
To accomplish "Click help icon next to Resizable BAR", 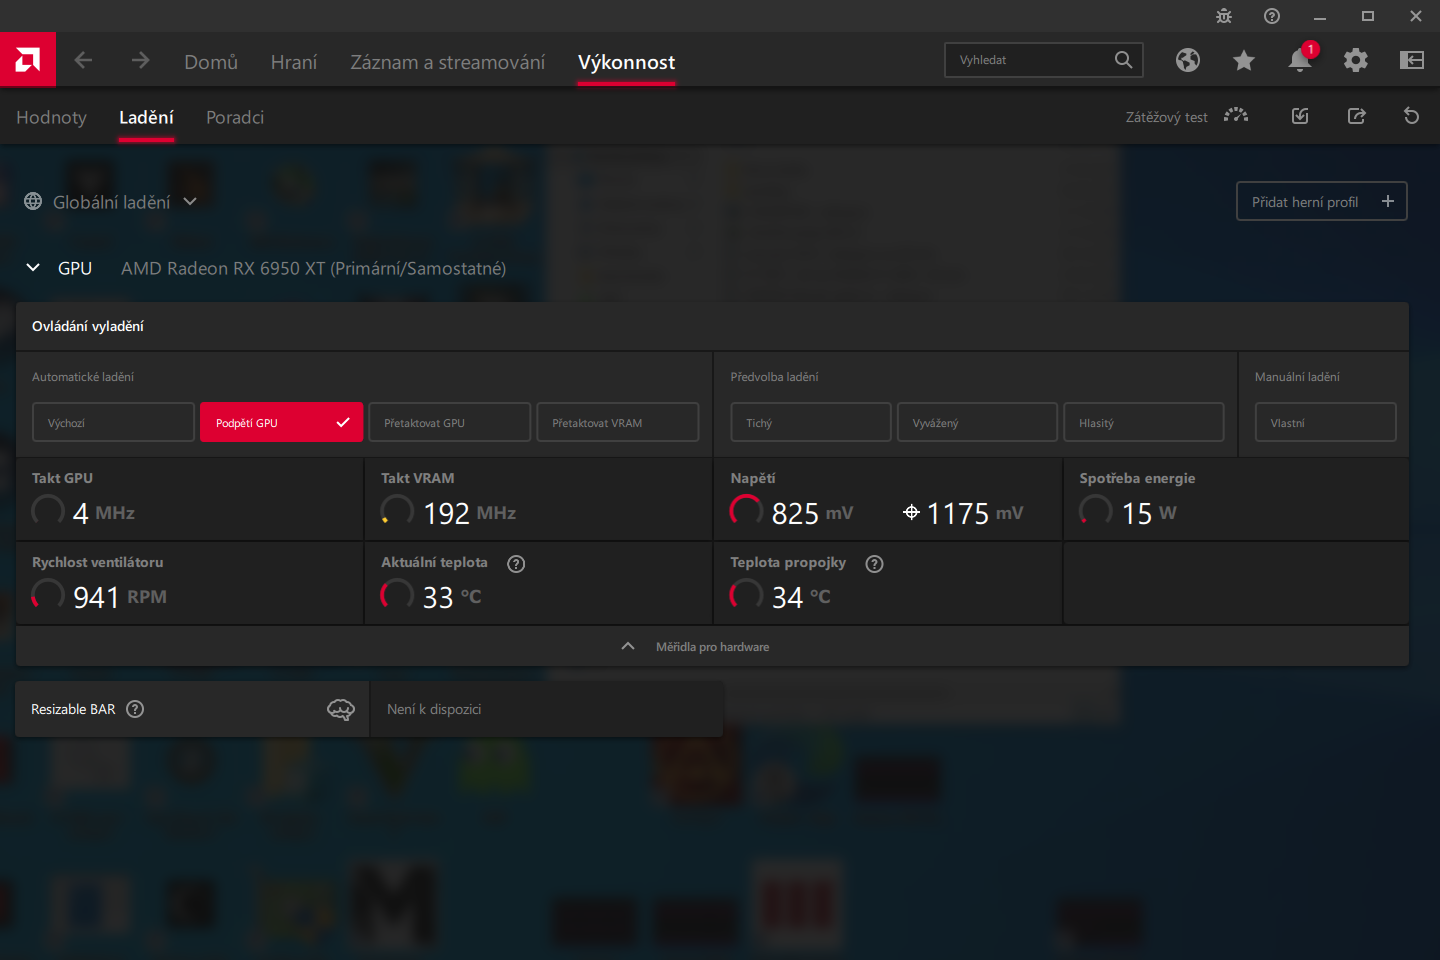I will tap(135, 709).
